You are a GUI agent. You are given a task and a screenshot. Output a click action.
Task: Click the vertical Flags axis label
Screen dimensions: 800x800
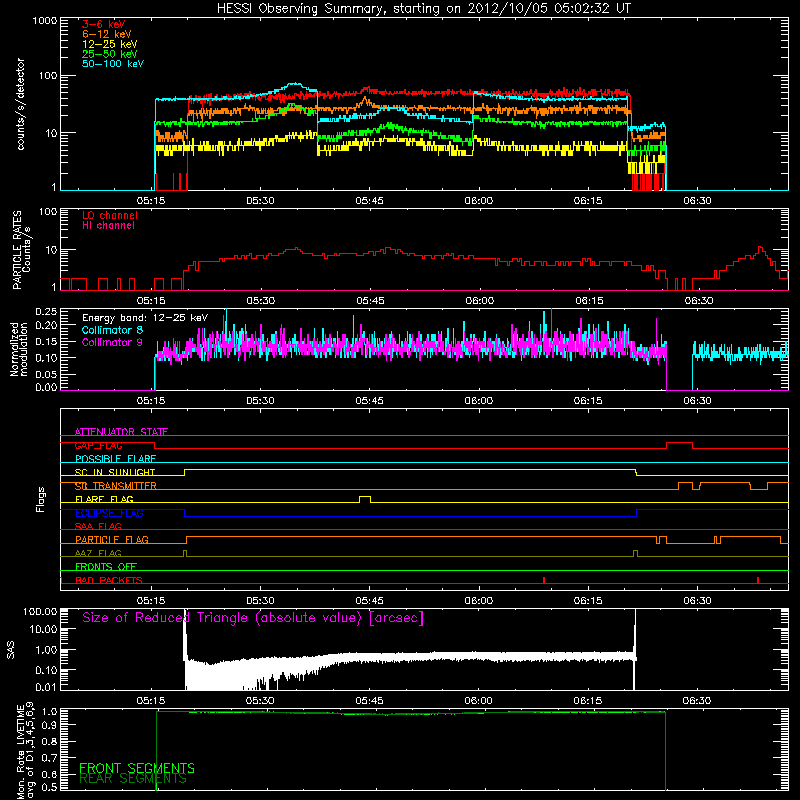pyautogui.click(x=41, y=499)
